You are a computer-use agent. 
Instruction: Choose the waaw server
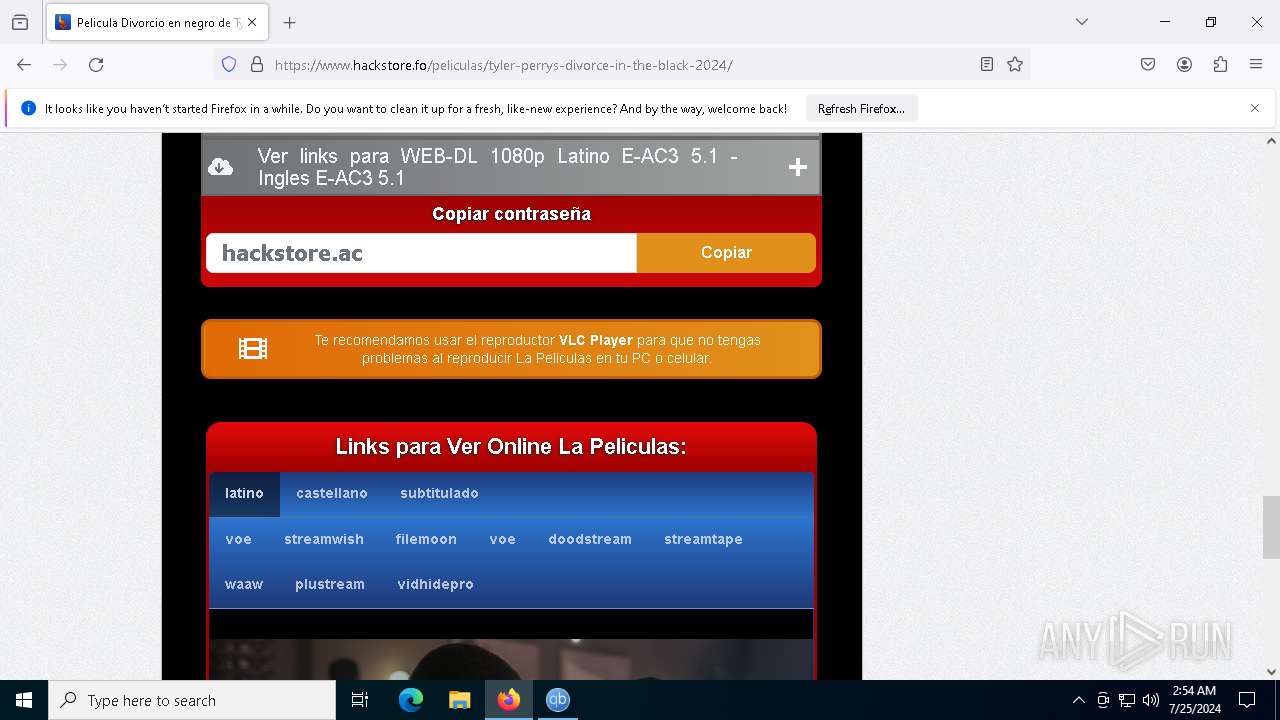coord(244,584)
